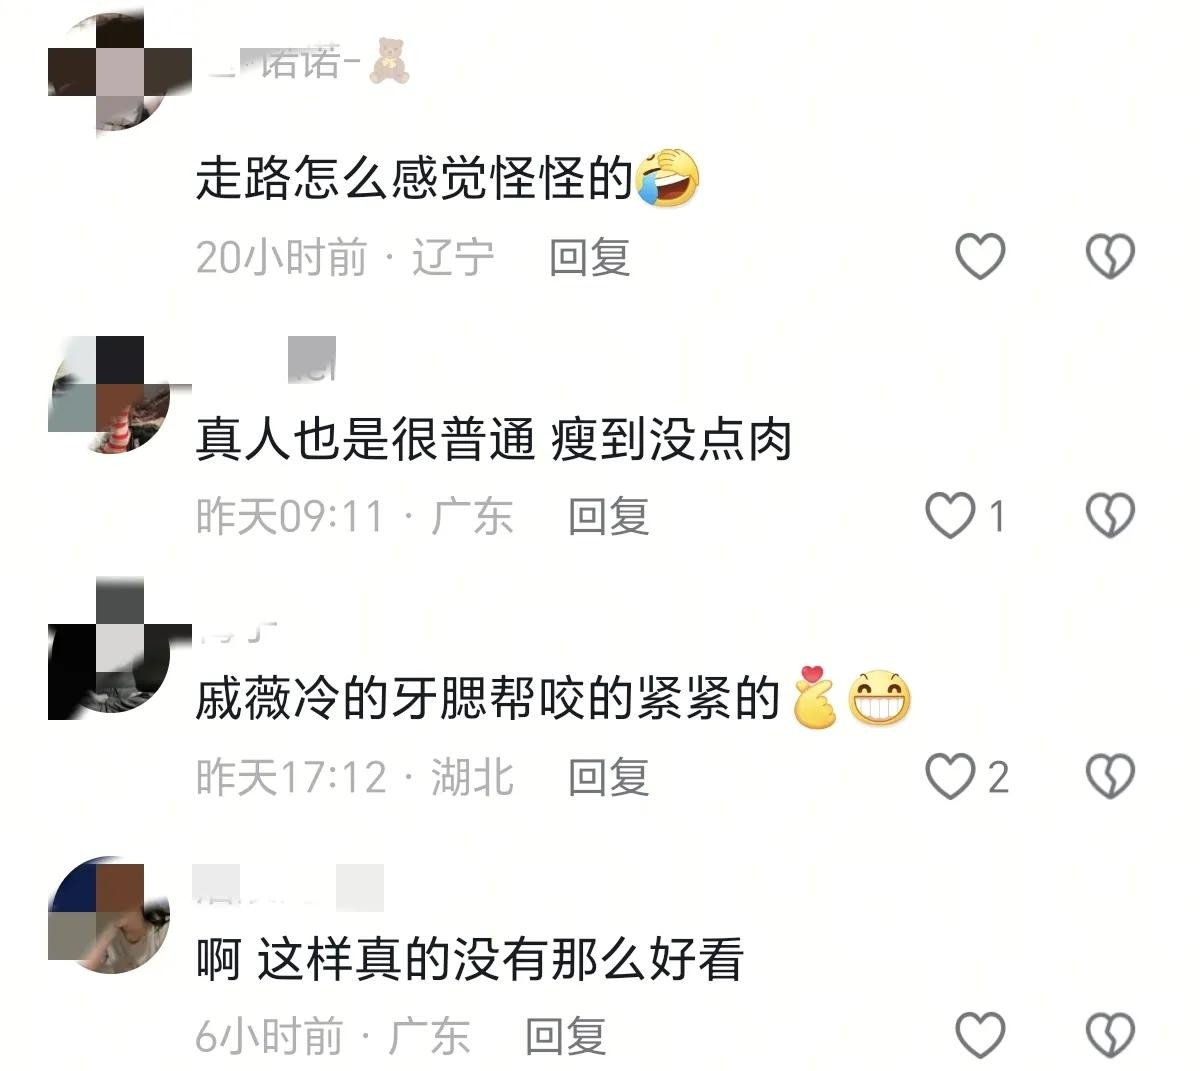Dislike the comment 啊 这样真的没有那么好看

click(1110, 1035)
